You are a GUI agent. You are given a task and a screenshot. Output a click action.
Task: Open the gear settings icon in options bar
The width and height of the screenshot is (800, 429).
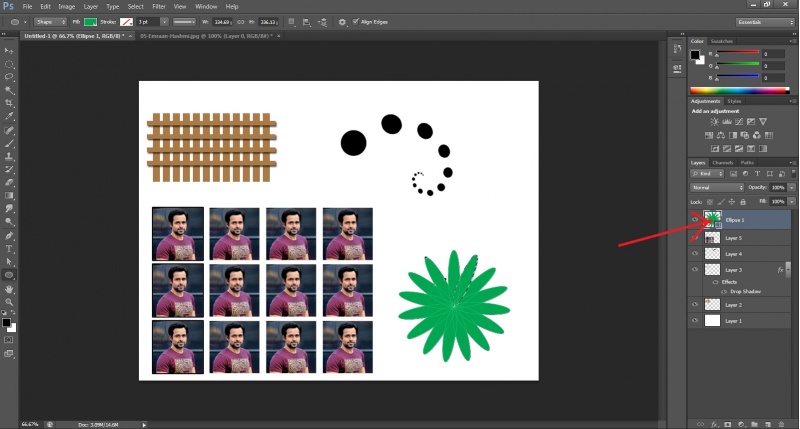coord(342,21)
